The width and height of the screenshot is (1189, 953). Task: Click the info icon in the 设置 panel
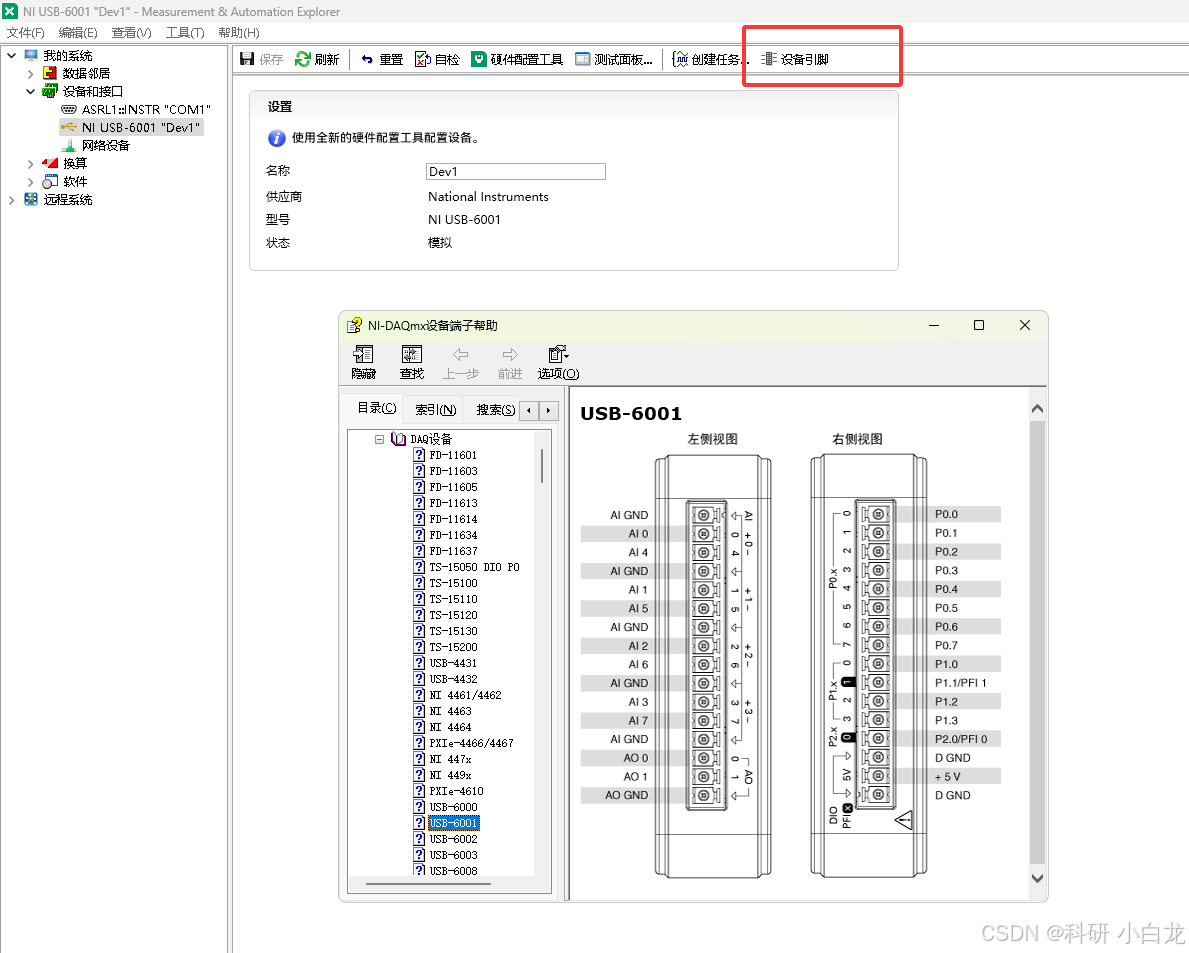click(277, 138)
